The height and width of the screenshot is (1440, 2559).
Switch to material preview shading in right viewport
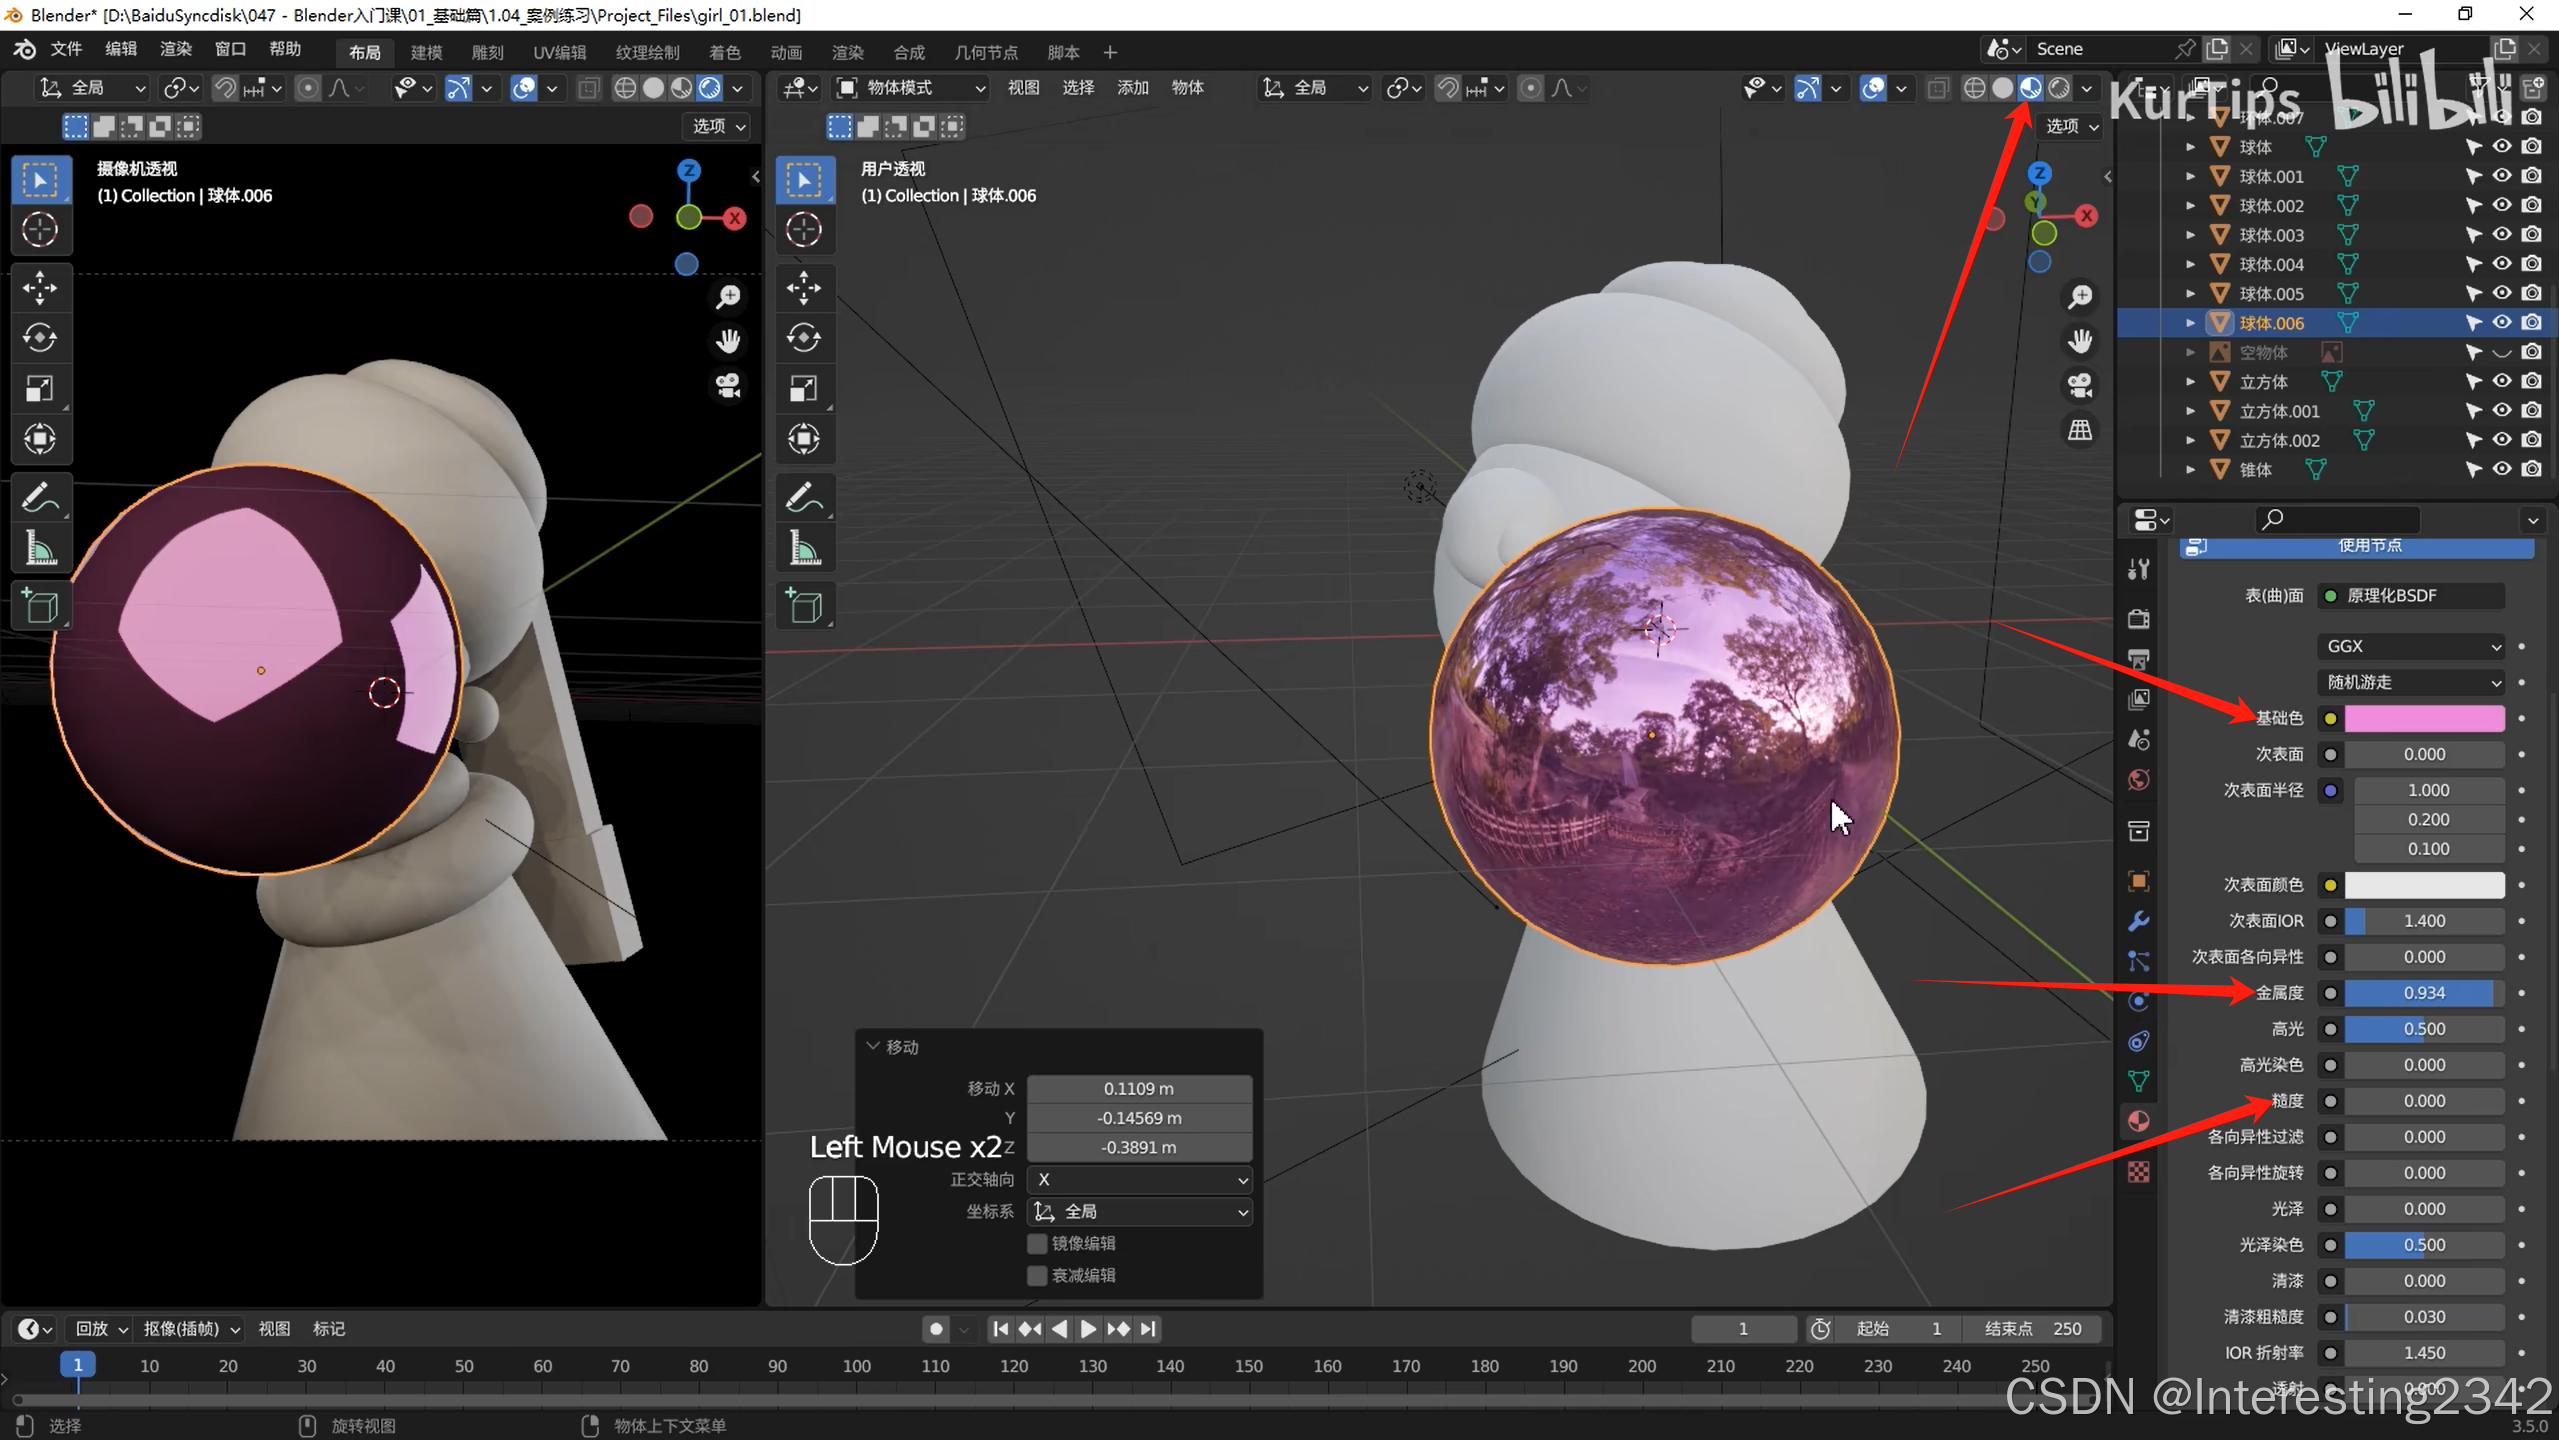[x=2030, y=88]
